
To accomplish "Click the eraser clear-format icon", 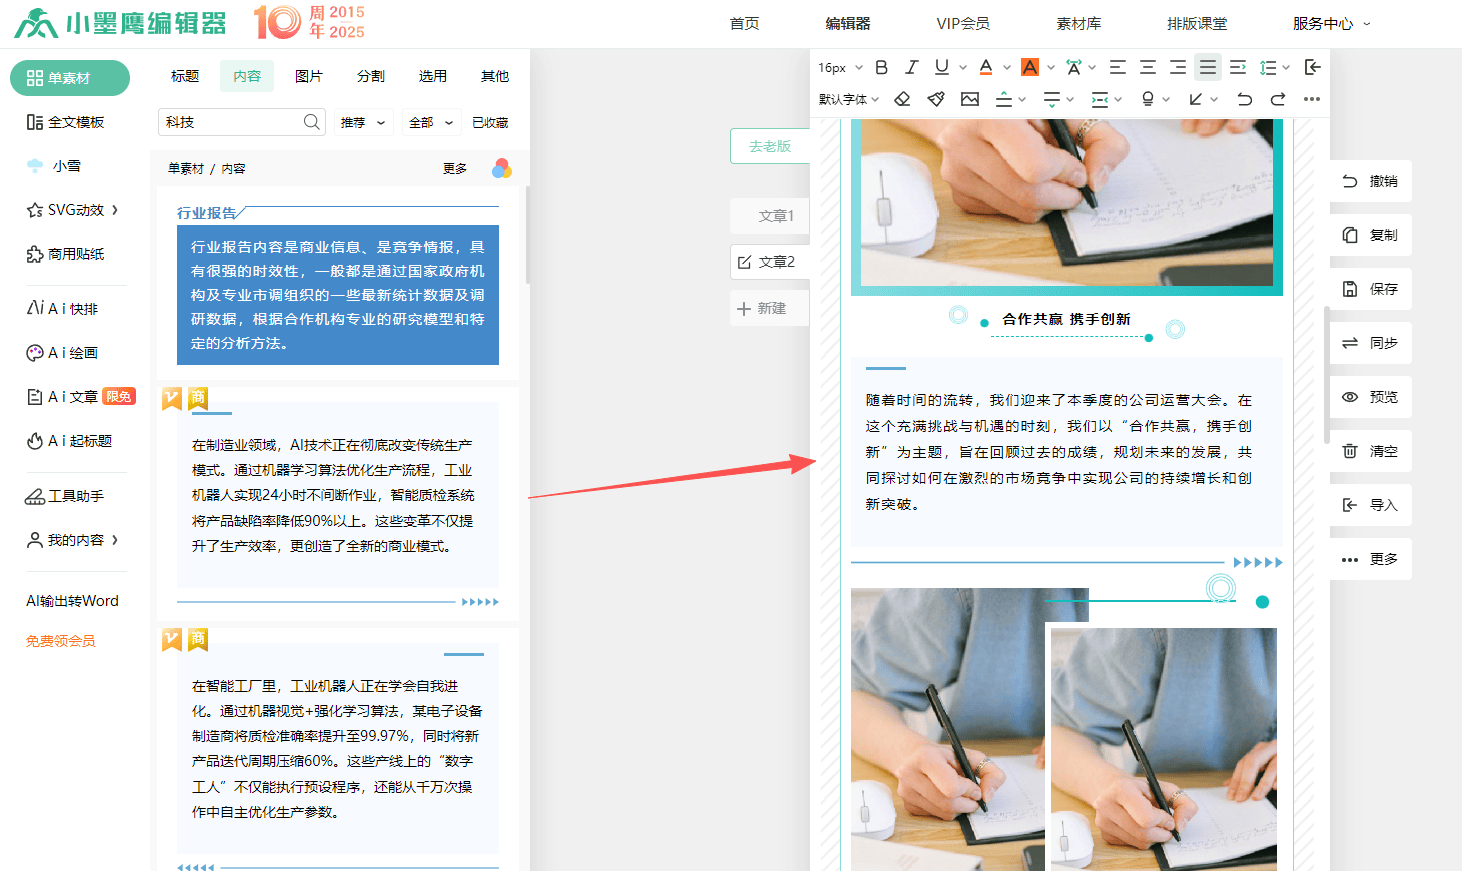I will pos(902,99).
